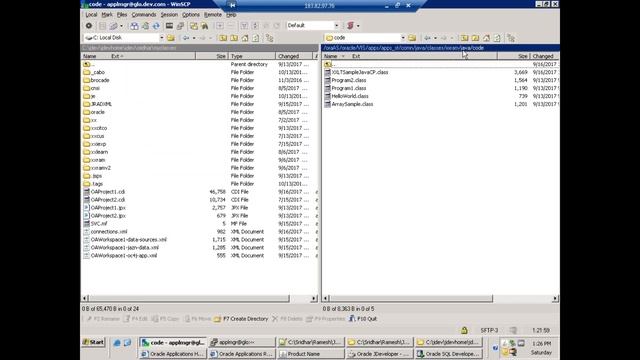Expand the local back history dropdown arrow

tap(193, 38)
